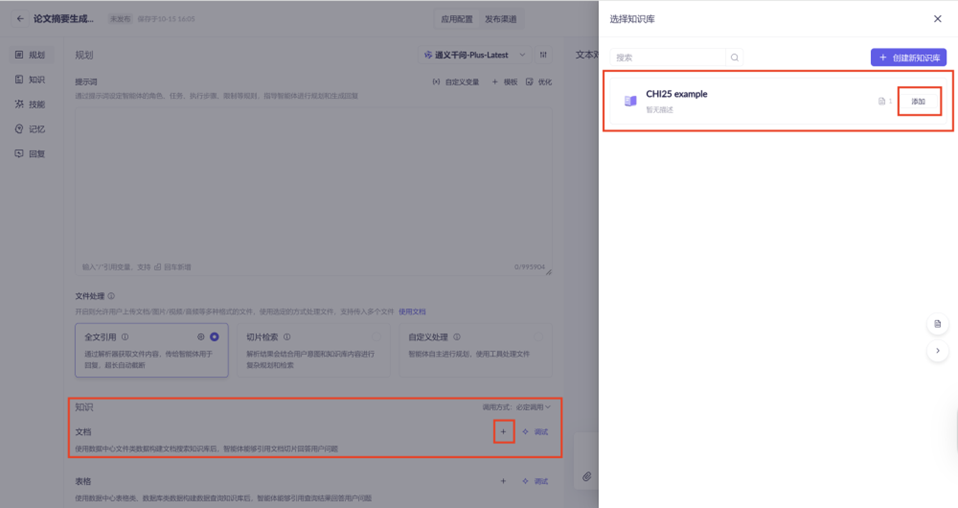Focus the 提示词 prompt text area

(313, 192)
